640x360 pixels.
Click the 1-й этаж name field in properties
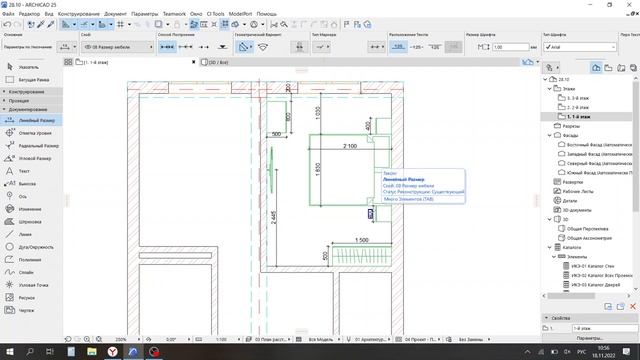604,328
